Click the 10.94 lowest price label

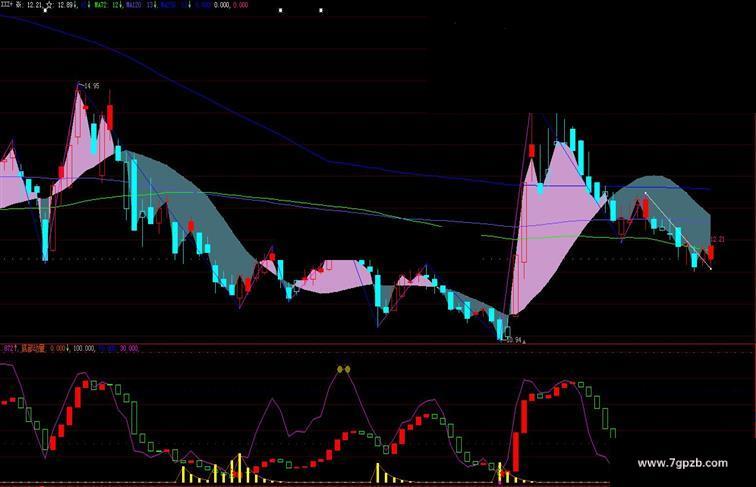pyautogui.click(x=514, y=340)
